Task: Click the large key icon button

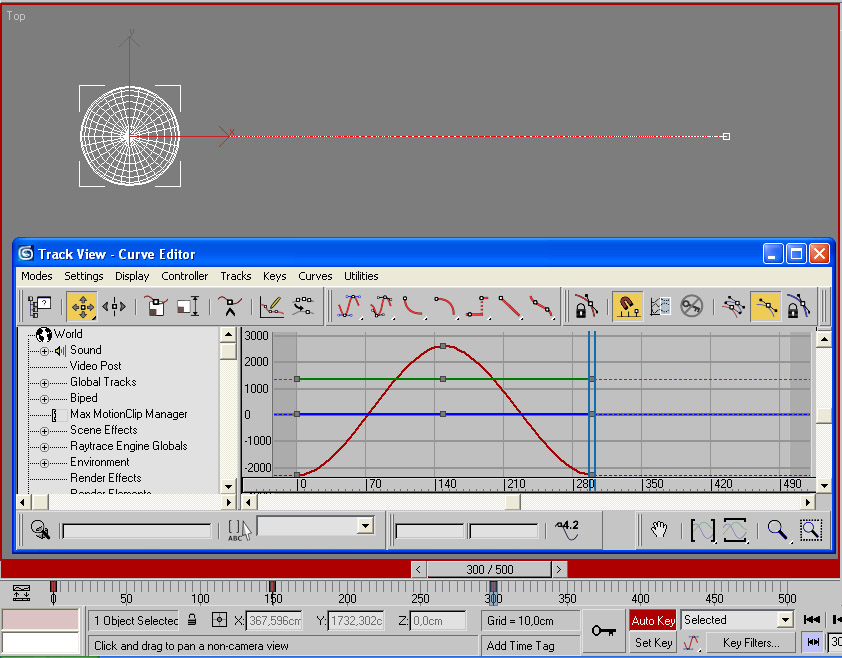Action: click(603, 631)
